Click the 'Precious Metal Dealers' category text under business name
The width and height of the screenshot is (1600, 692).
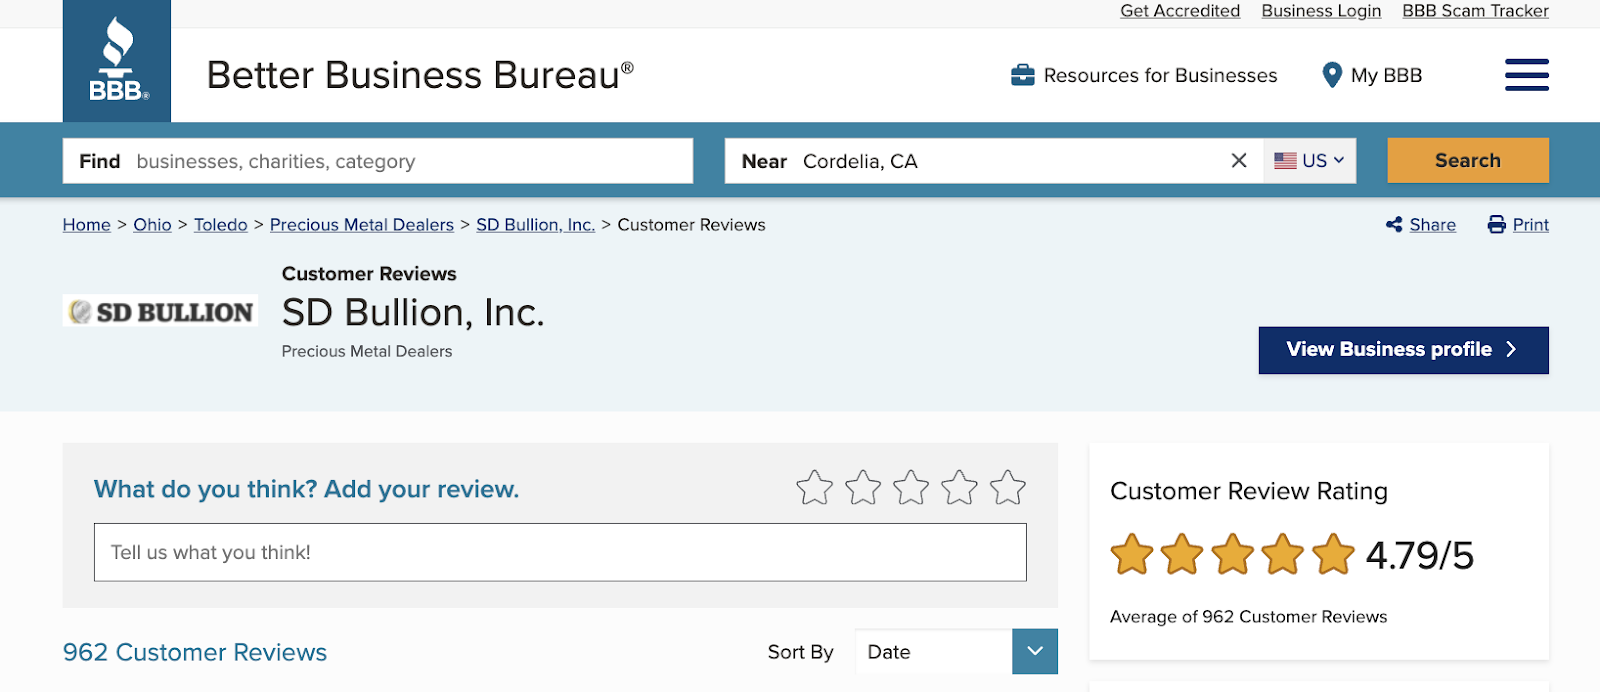pos(367,351)
